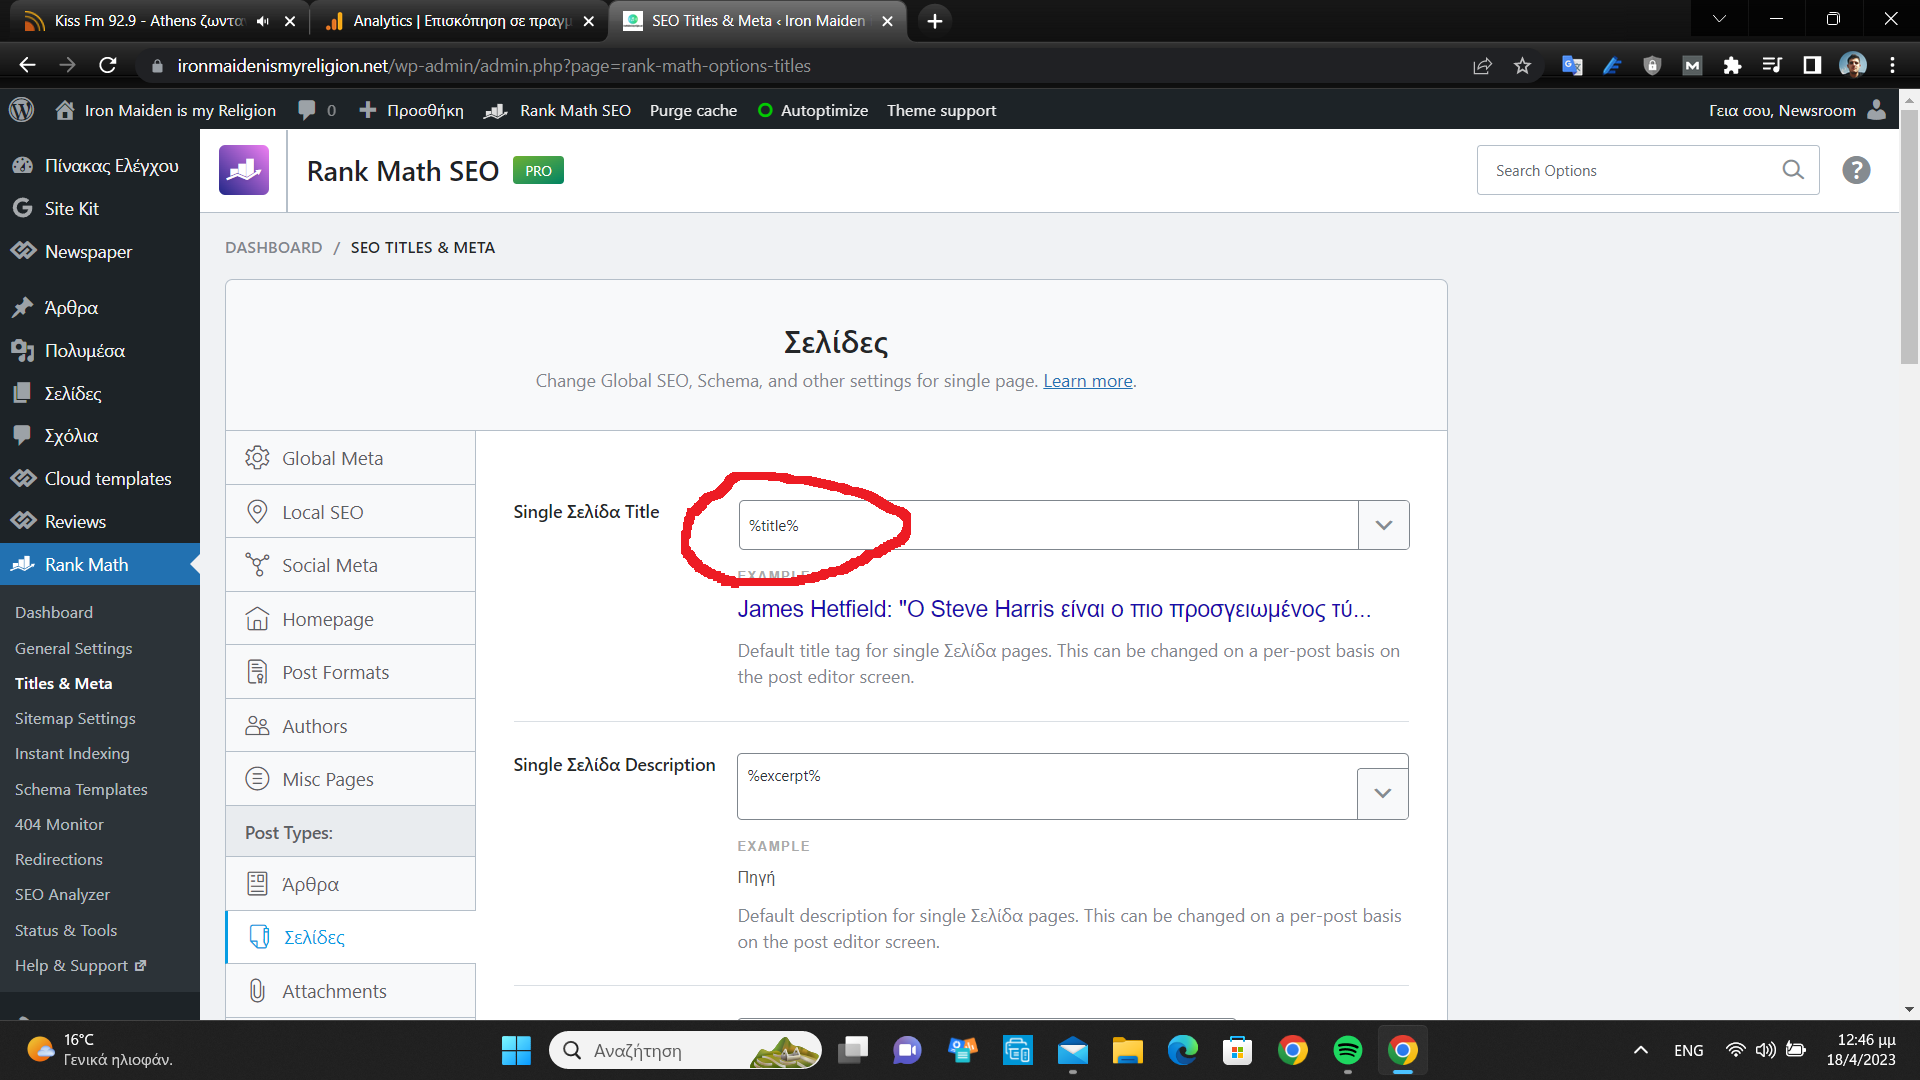1920x1080 pixels.
Task: Open the Global Meta tab
Action: [x=350, y=458]
